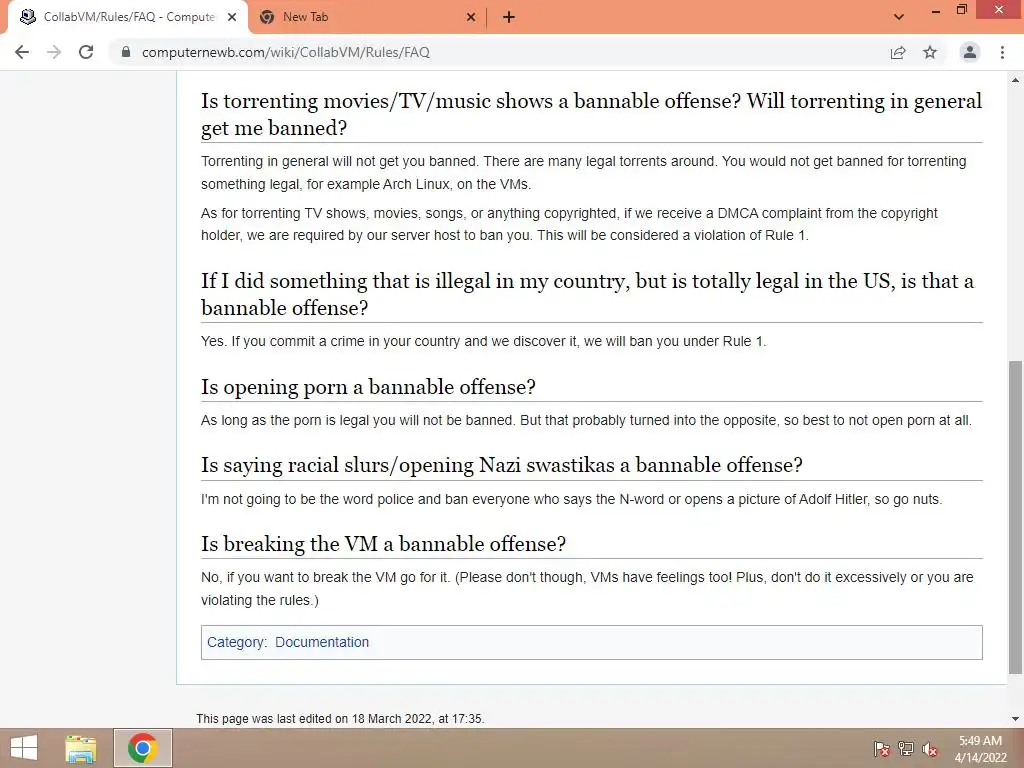Click the Chrome taskbar icon
Image resolution: width=1024 pixels, height=768 pixels.
142,748
